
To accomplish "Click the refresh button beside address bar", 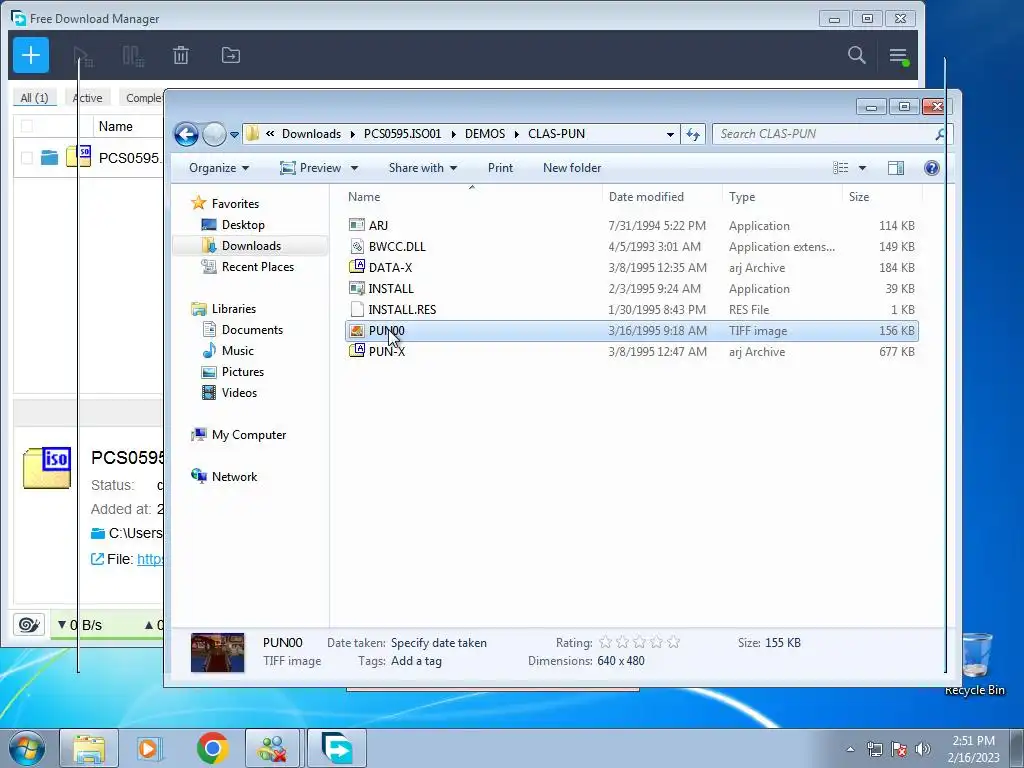I will [692, 135].
